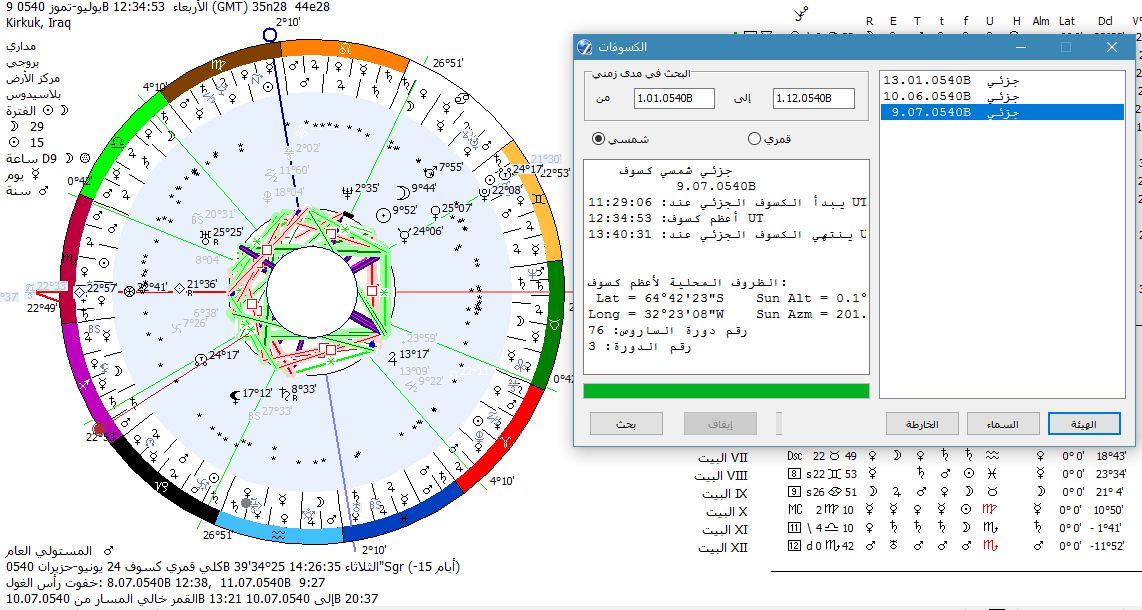Select the Gemini glyph on the yellow band
Viewport: 1142px width, 610px height.
pyautogui.click(x=540, y=199)
